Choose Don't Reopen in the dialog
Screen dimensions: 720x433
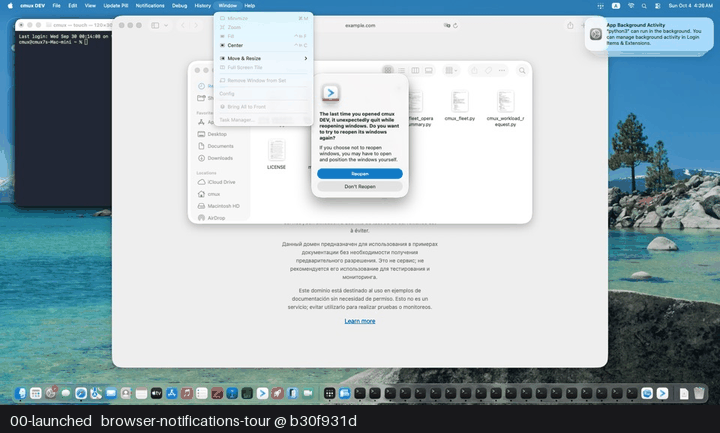click(360, 186)
